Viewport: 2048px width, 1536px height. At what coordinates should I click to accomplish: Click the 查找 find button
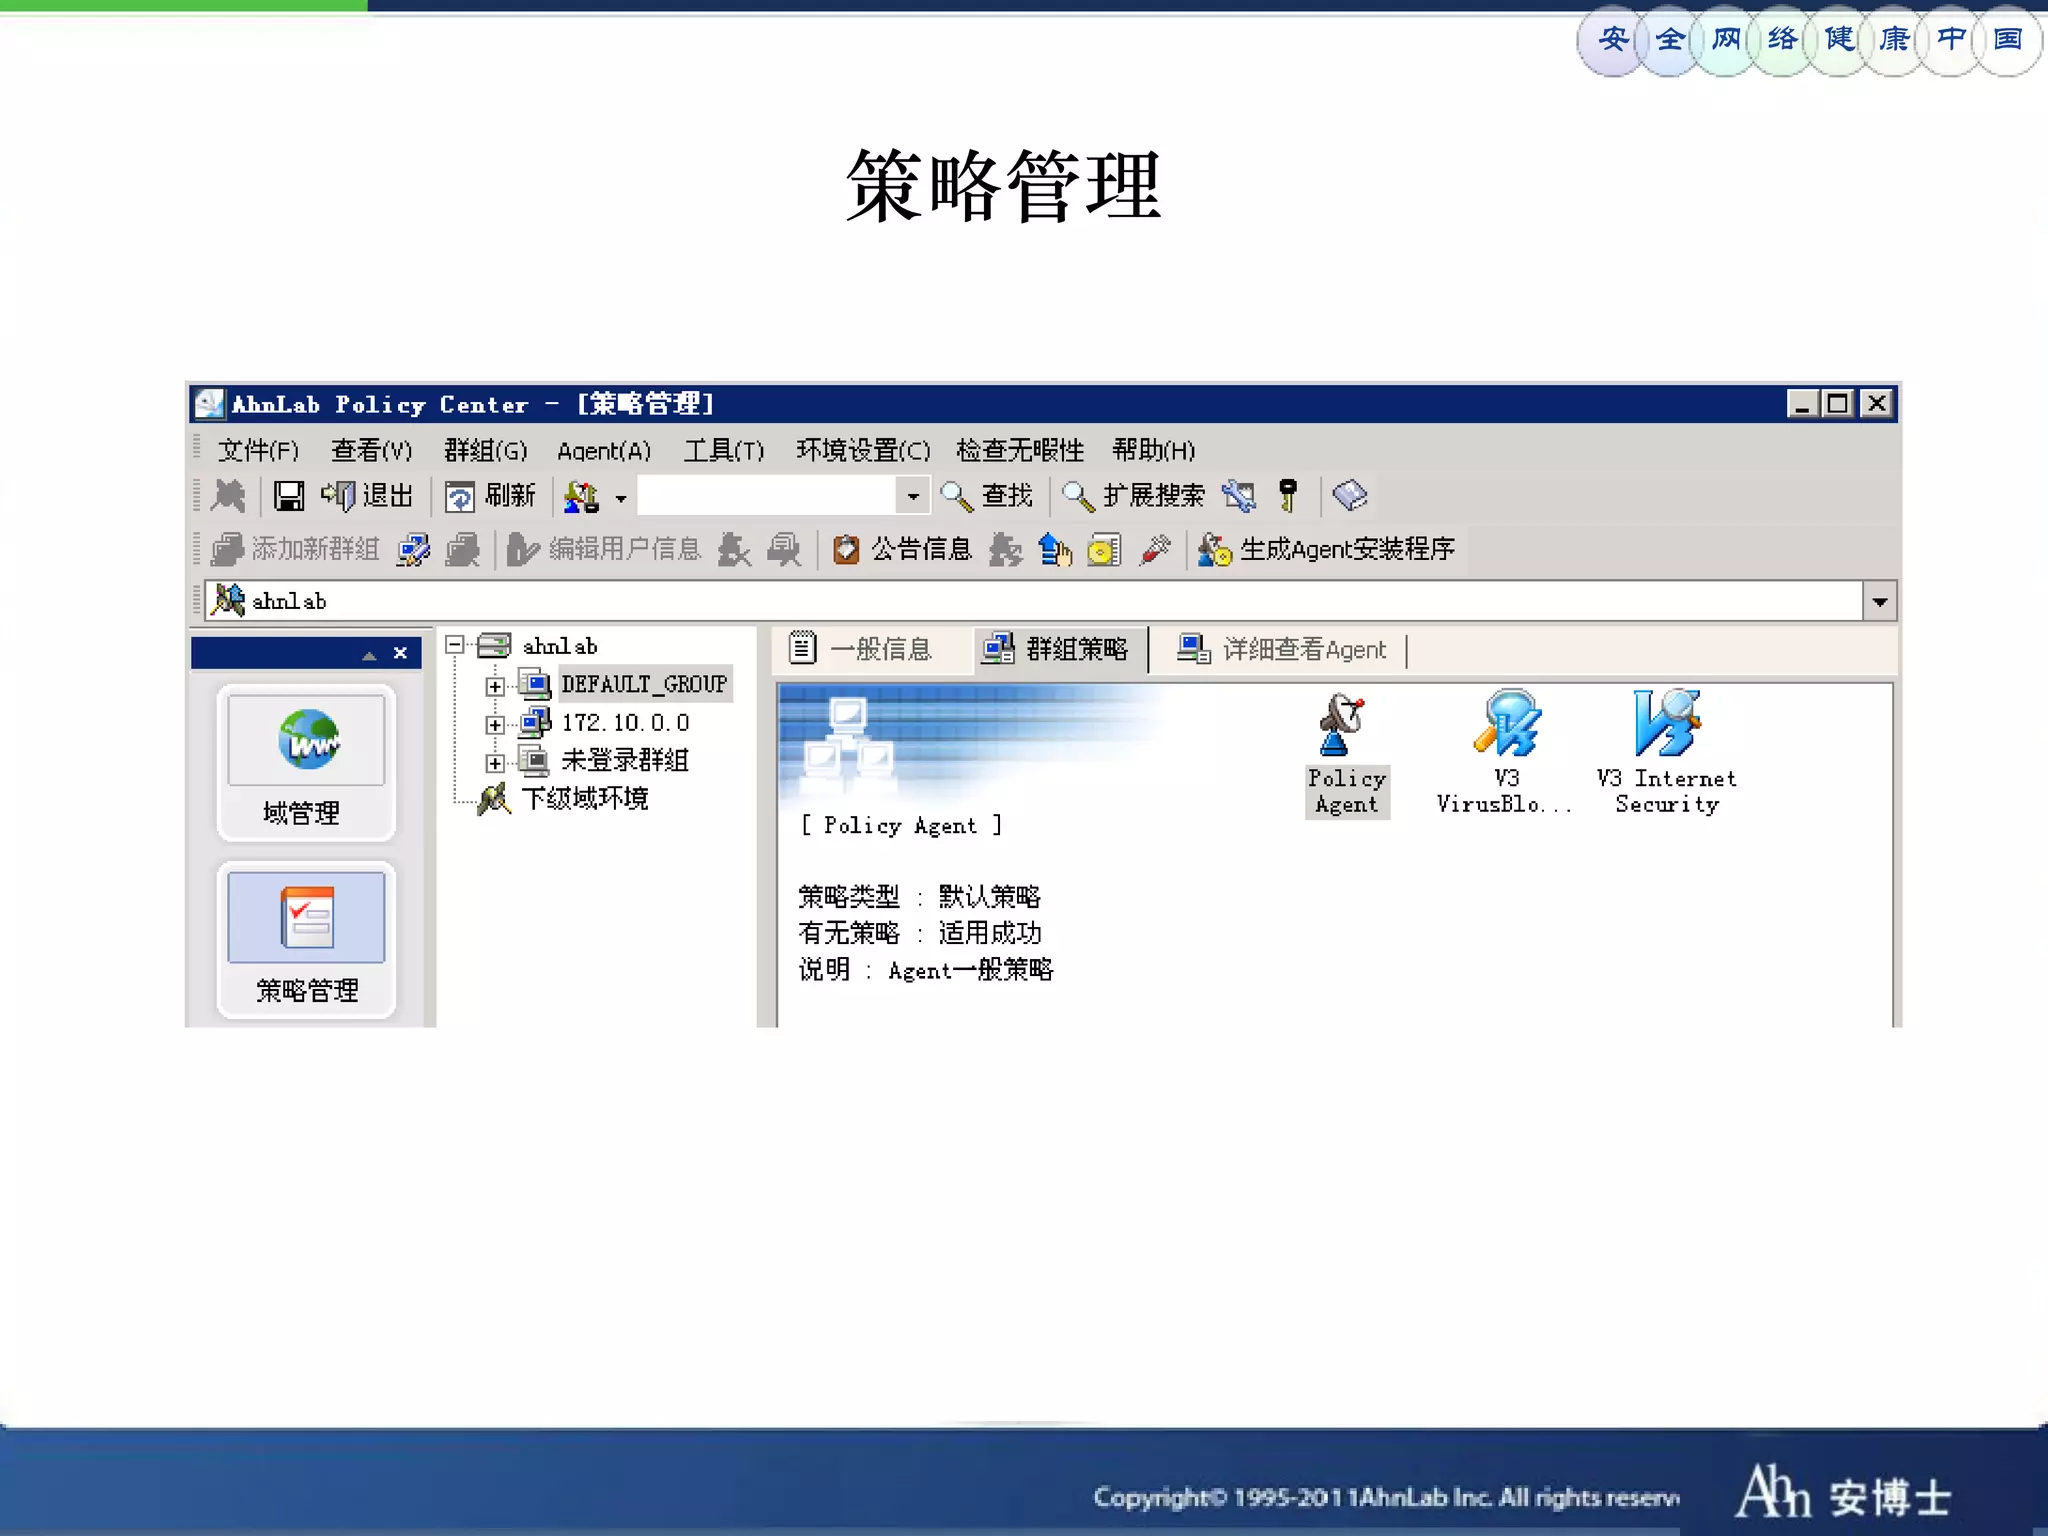click(987, 496)
